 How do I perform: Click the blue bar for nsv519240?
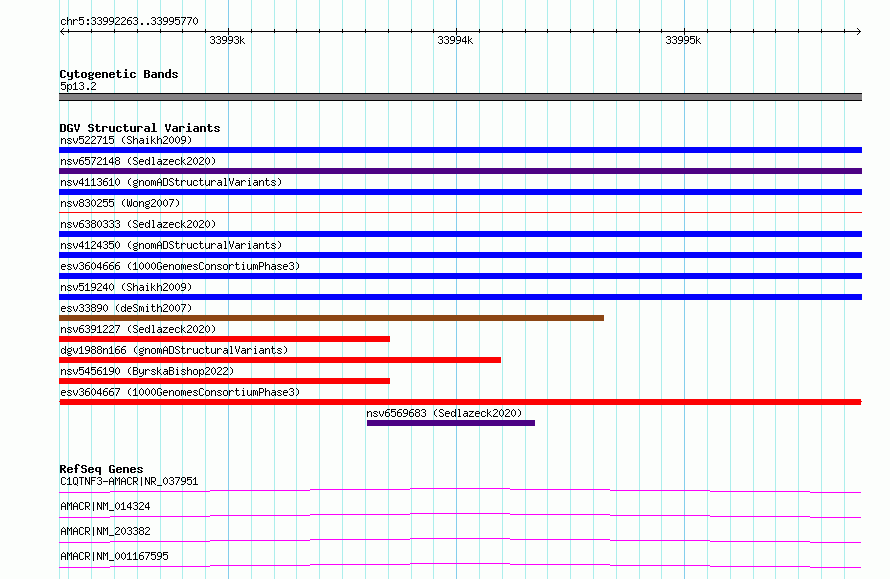pyautogui.click(x=460, y=297)
